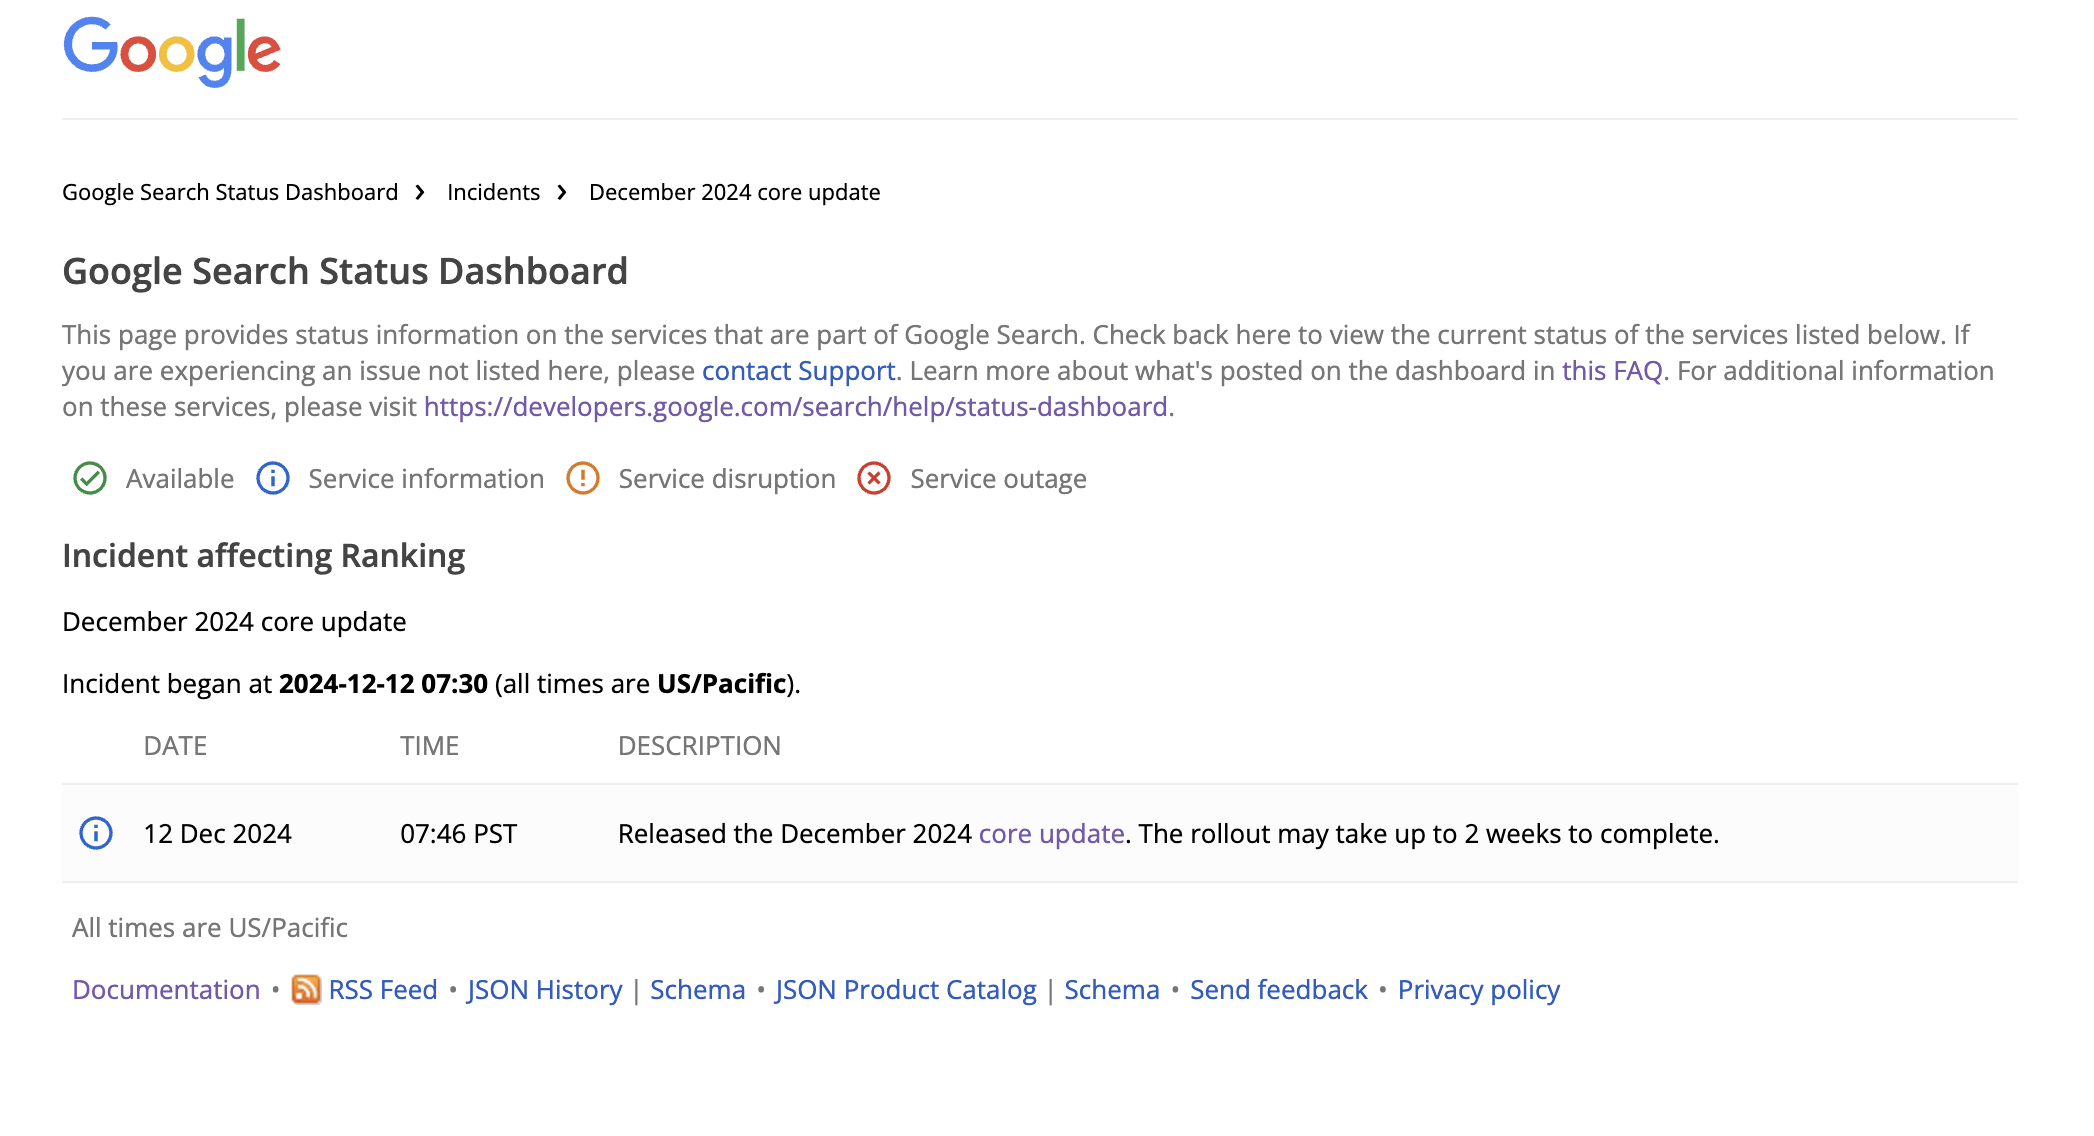Click the info icon in 12 Dec 2024 row
This screenshot has height=1136, width=2094.
96,833
